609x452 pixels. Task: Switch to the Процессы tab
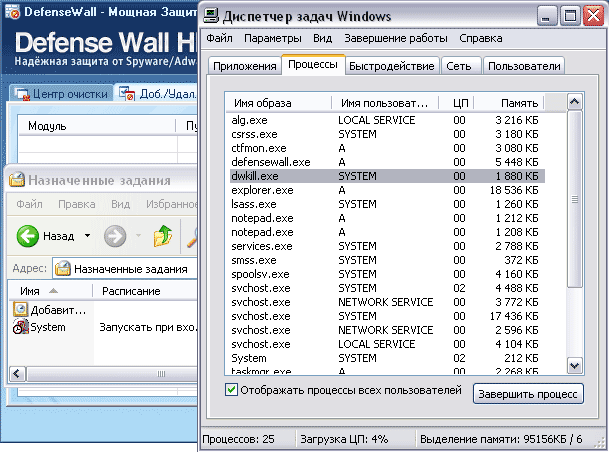click(x=313, y=64)
